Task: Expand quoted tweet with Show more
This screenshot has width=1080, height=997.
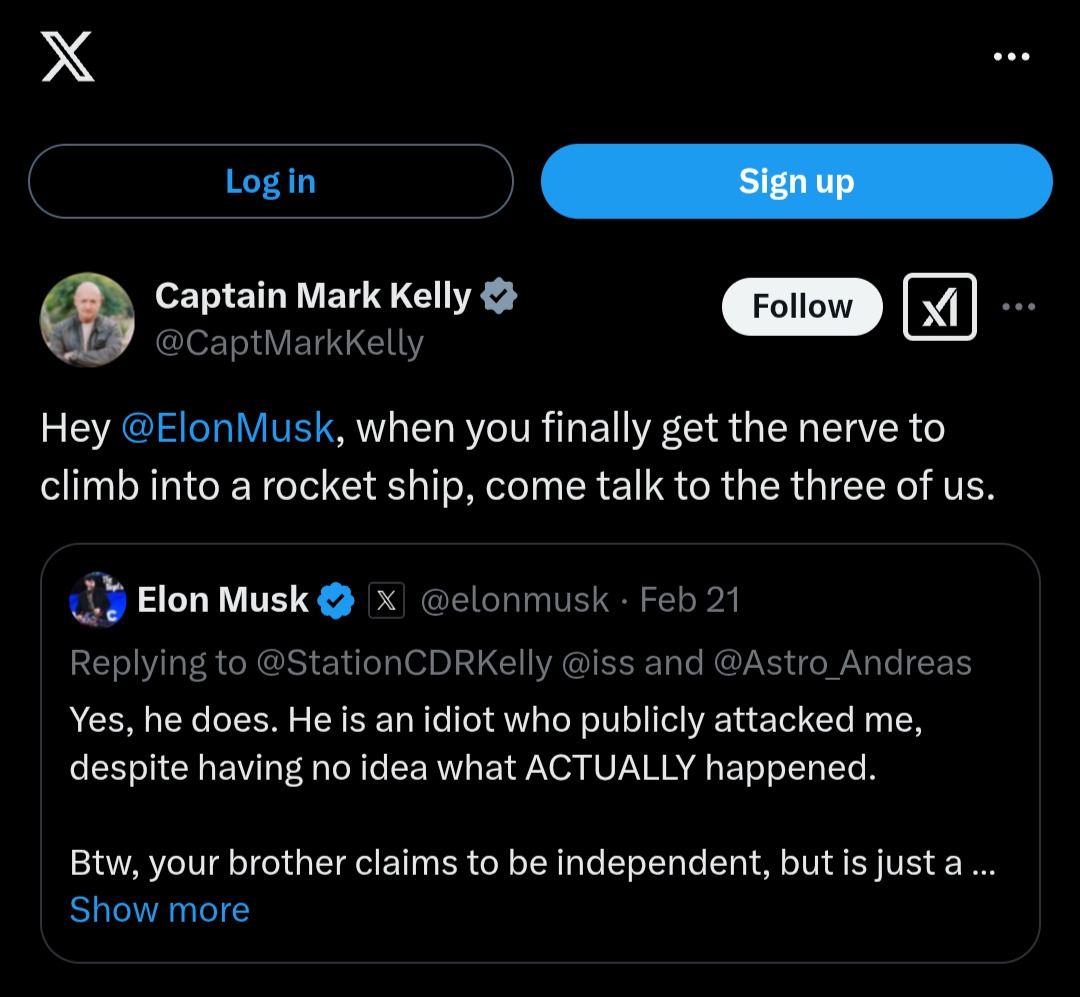Action: point(160,910)
